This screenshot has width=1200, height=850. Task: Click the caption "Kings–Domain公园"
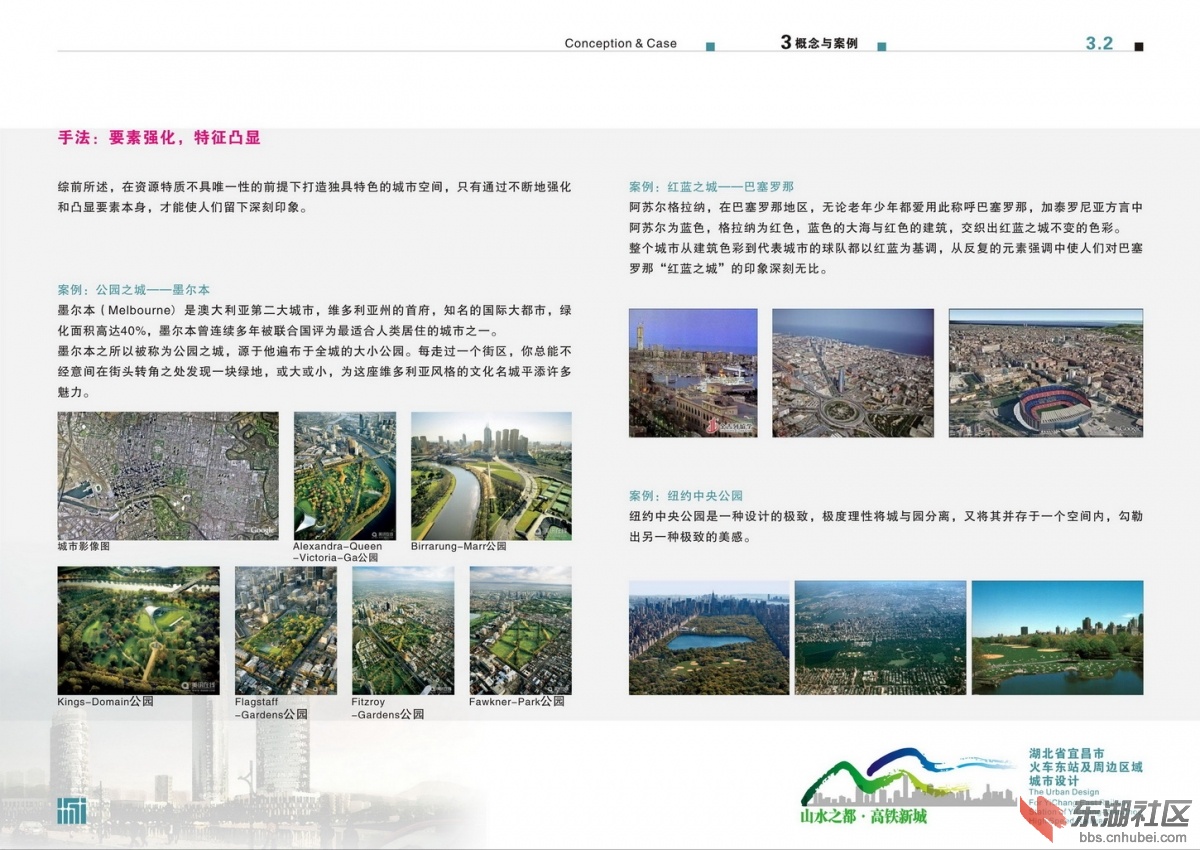[x=105, y=702]
